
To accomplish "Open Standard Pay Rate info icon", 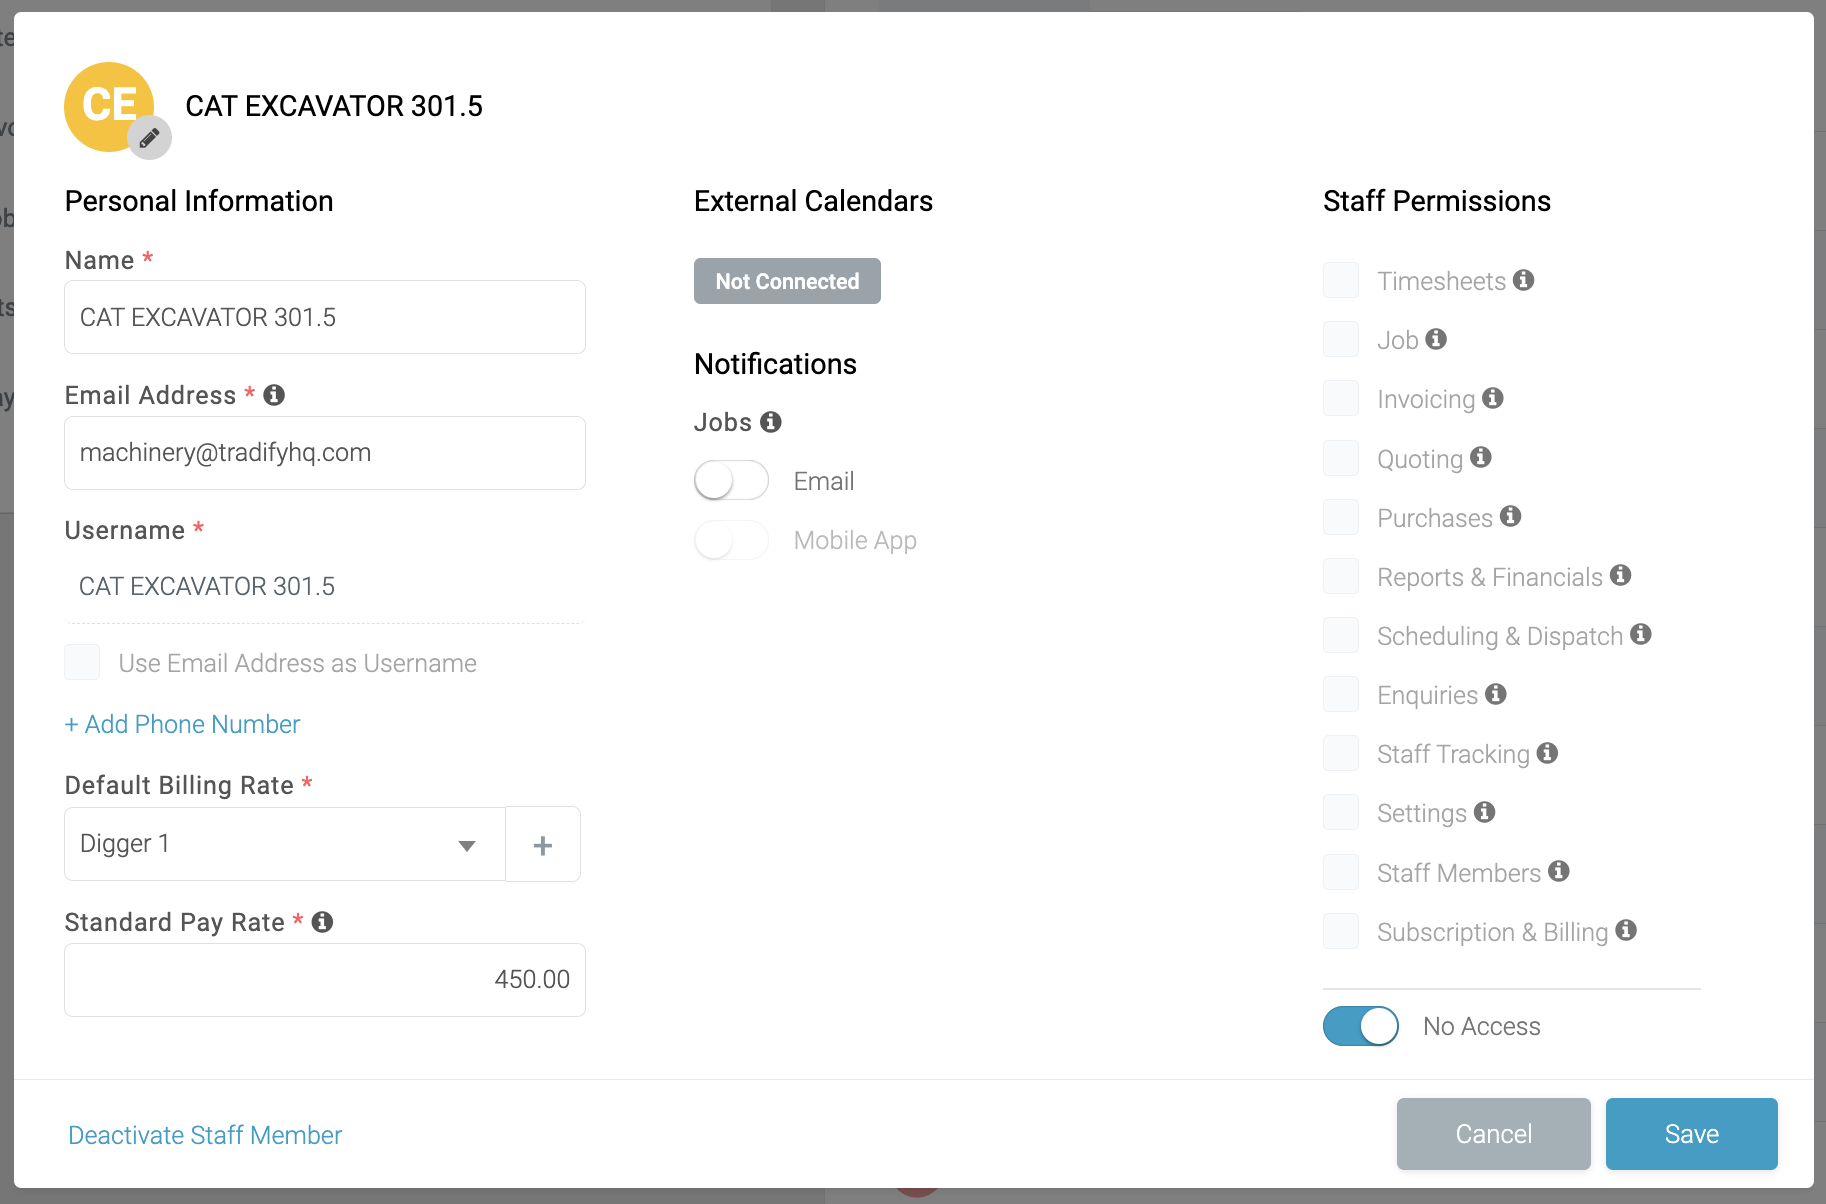I will pos(322,922).
